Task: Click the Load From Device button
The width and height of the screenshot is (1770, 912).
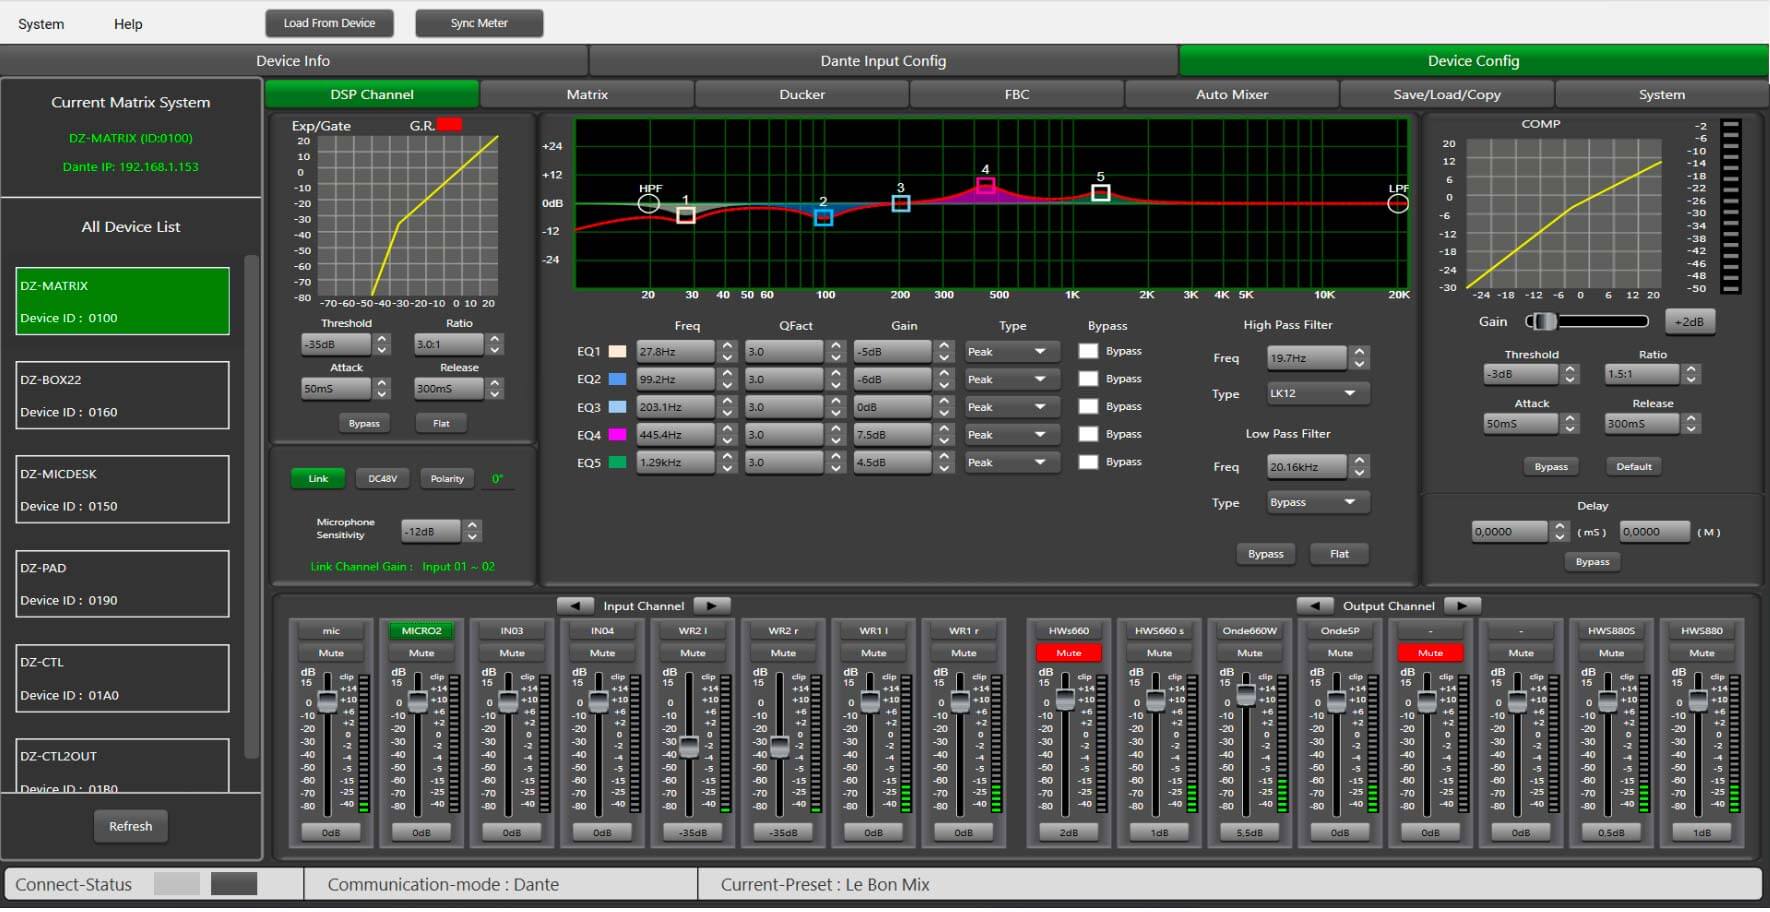Action: [x=329, y=23]
